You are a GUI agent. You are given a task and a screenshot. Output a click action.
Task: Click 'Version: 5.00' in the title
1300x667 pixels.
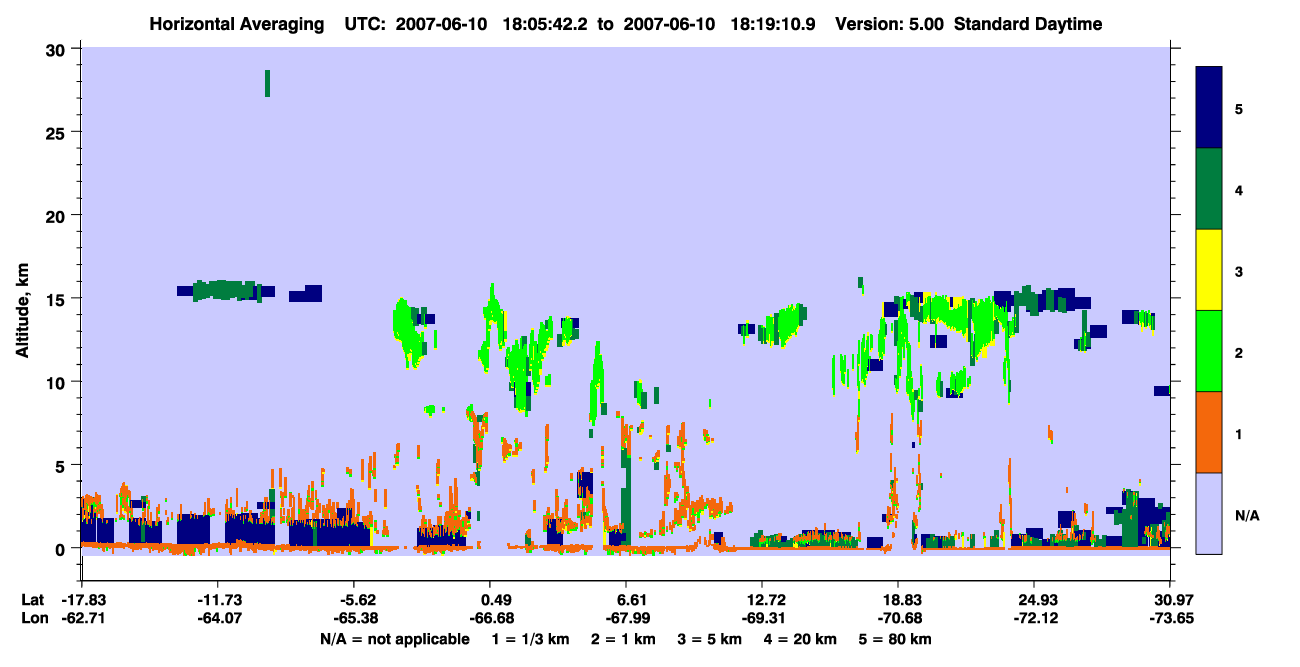click(x=890, y=24)
